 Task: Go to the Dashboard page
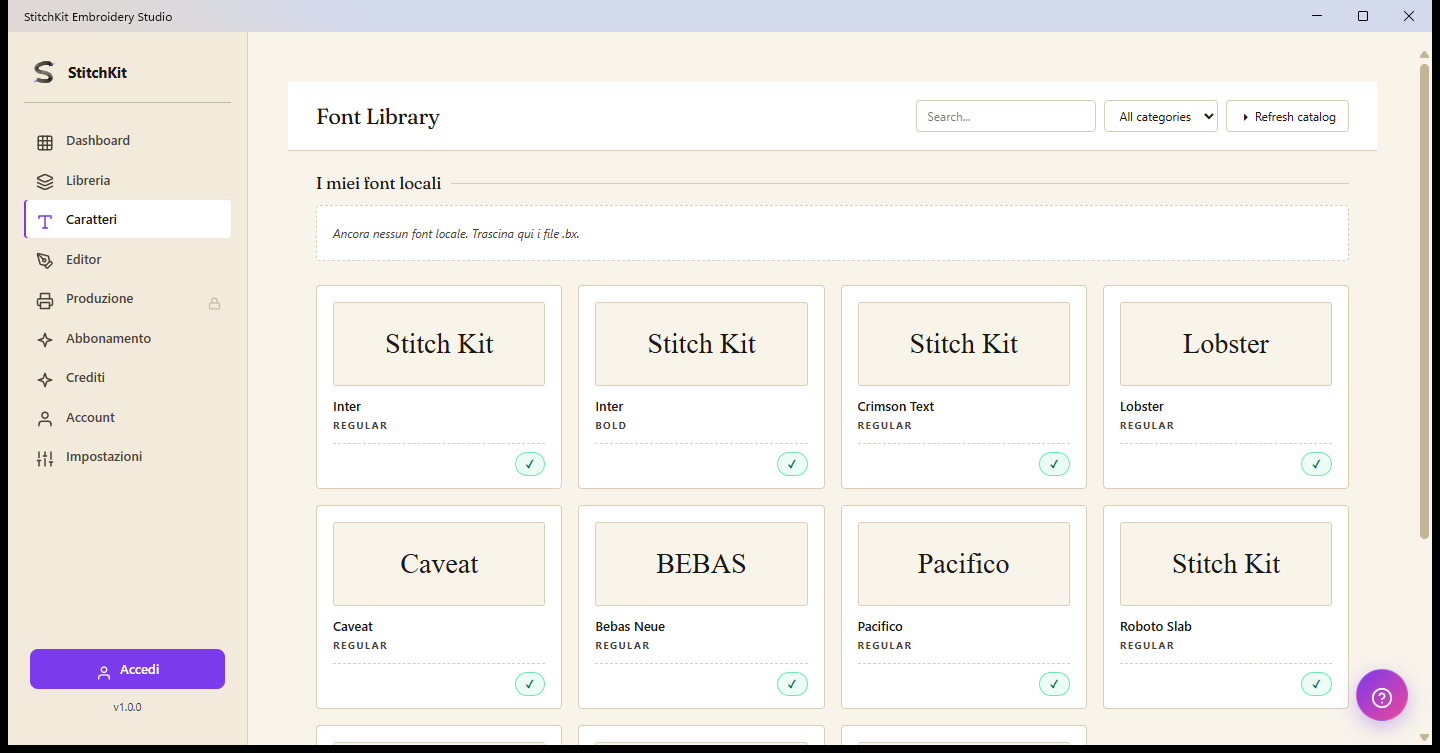(x=127, y=141)
